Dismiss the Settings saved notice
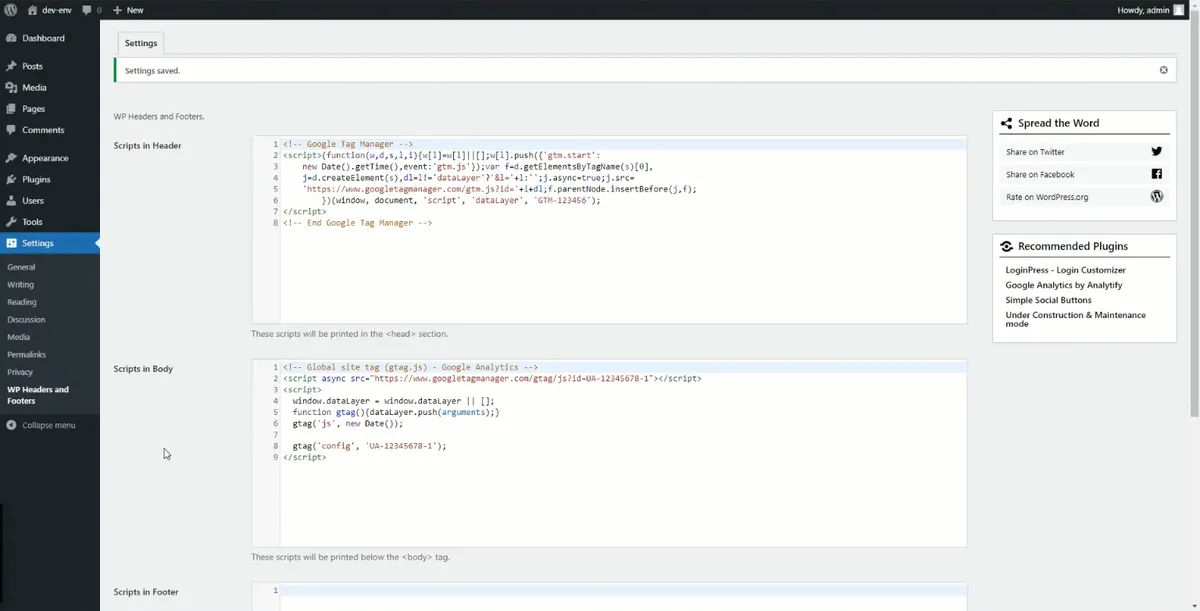 coord(1163,70)
